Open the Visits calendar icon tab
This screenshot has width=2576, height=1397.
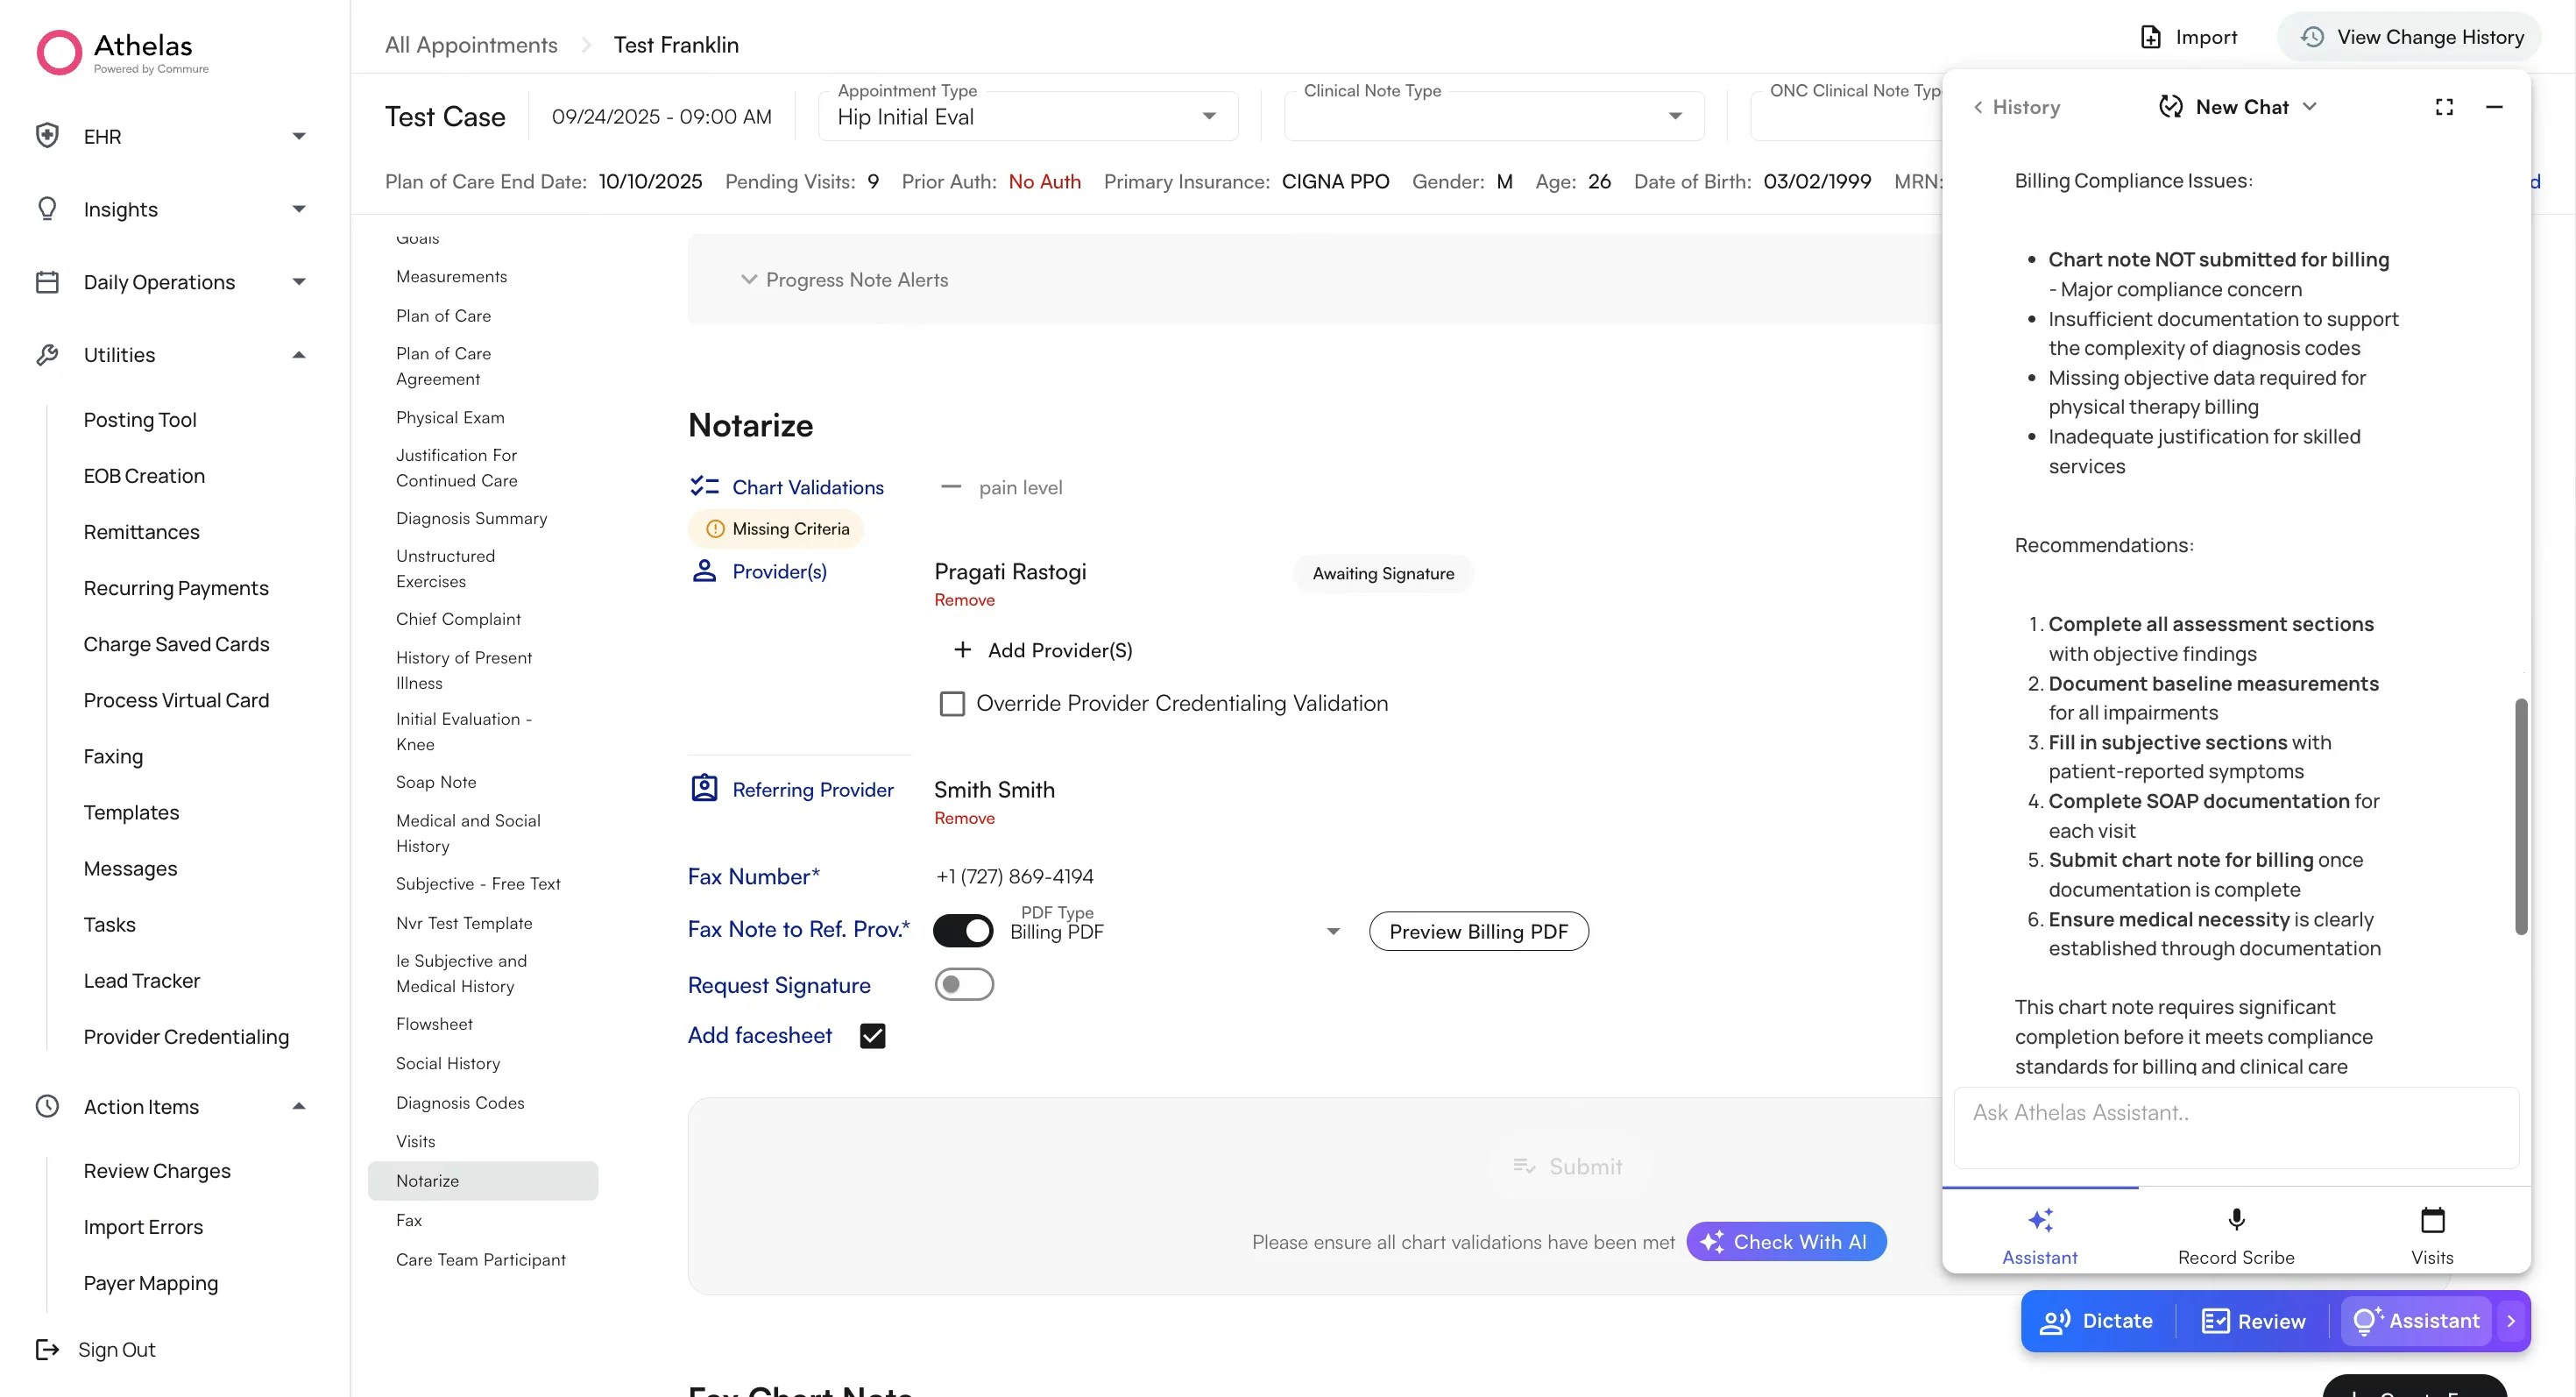pos(2432,1220)
